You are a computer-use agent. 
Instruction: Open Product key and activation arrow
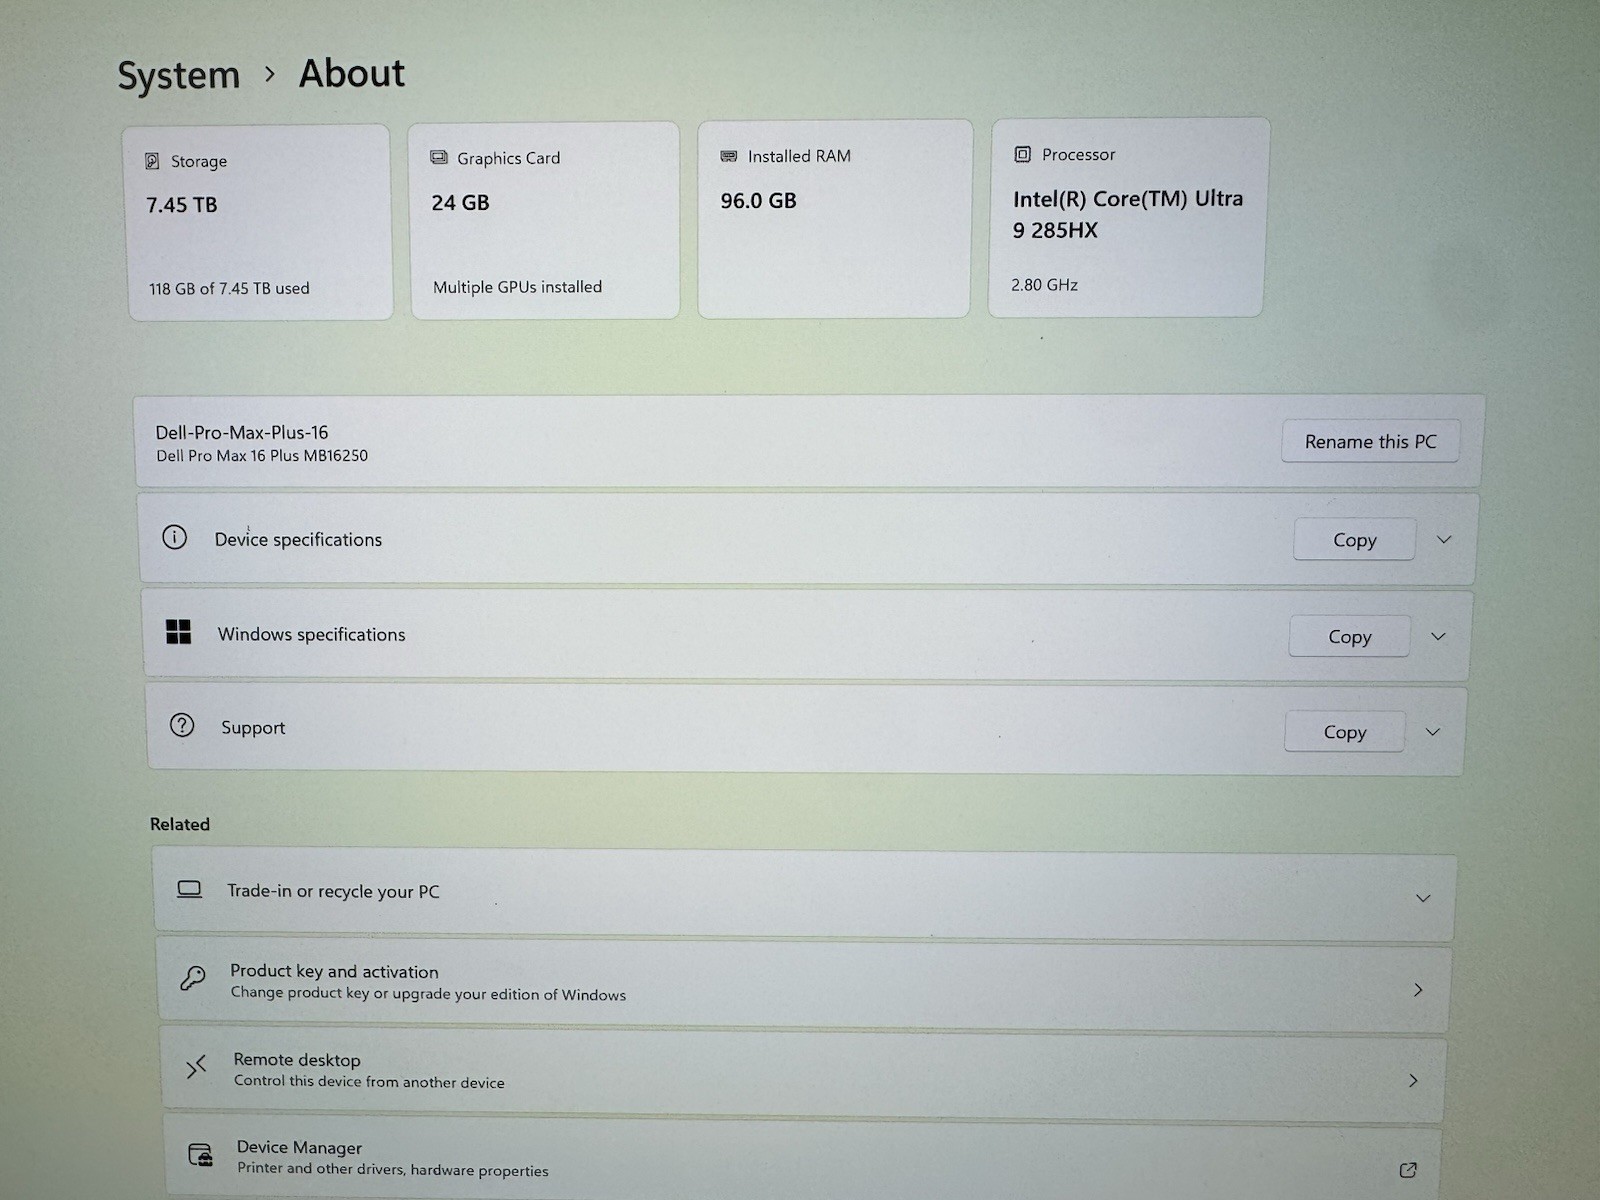click(x=1418, y=989)
